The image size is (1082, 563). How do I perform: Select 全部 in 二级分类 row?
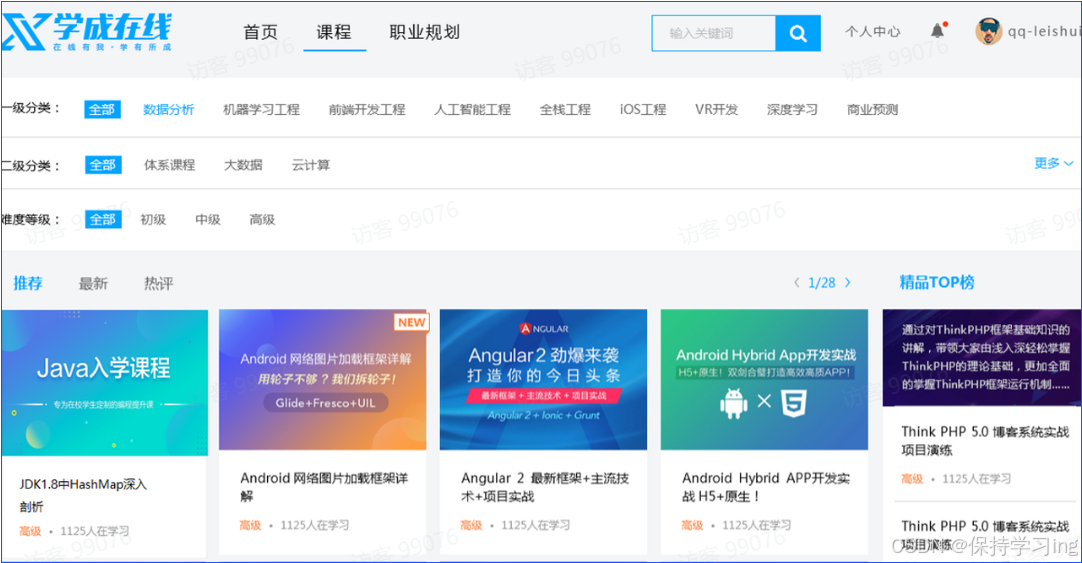(103, 165)
